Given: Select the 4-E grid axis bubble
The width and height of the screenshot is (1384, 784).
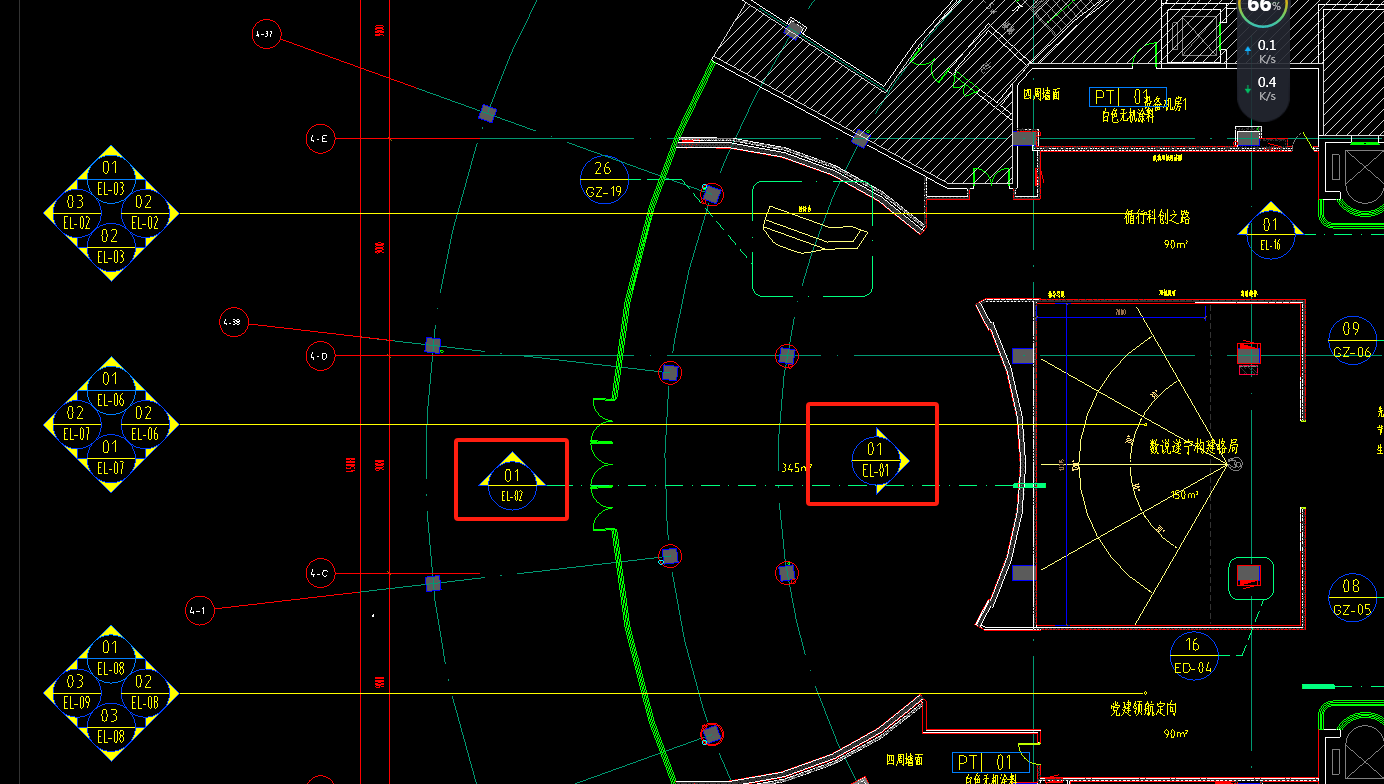Looking at the screenshot, I should tap(320, 139).
